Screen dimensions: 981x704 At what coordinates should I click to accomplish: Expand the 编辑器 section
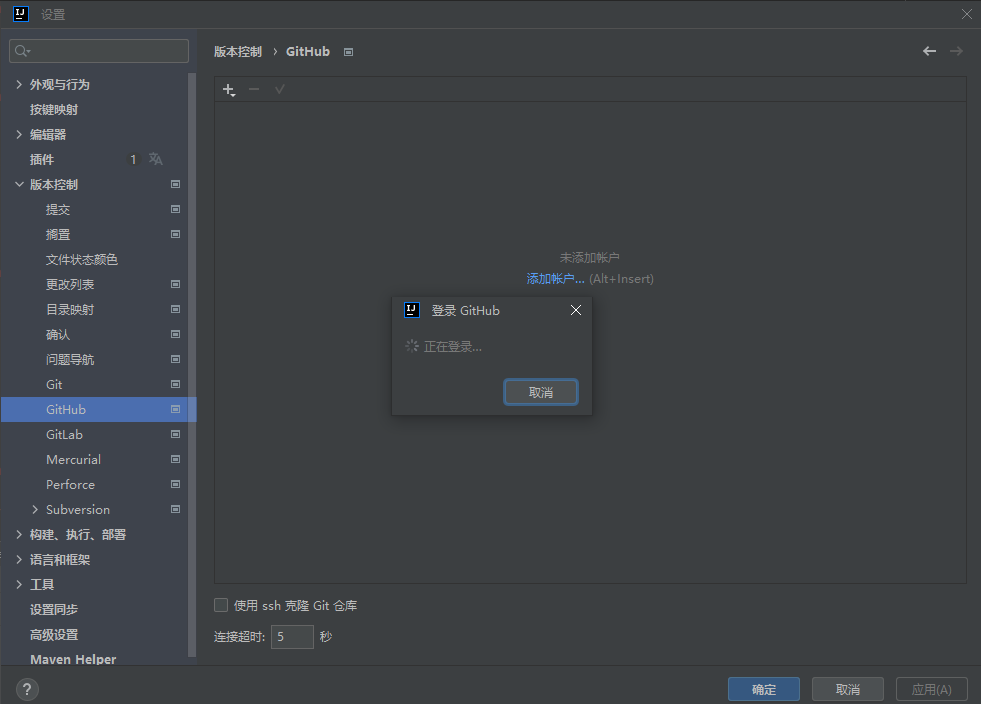(19, 135)
